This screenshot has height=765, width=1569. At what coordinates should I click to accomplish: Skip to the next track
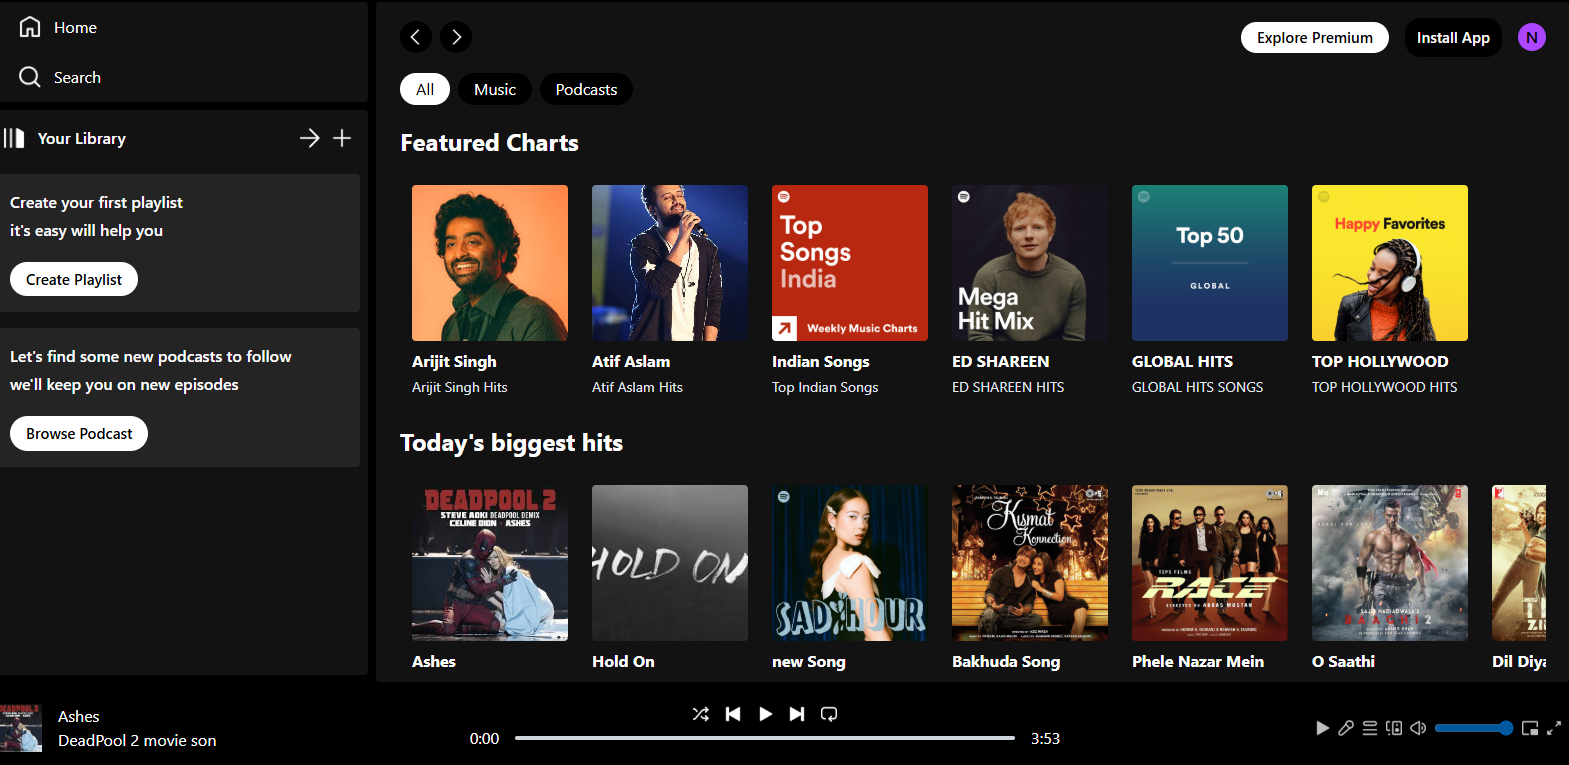(797, 714)
